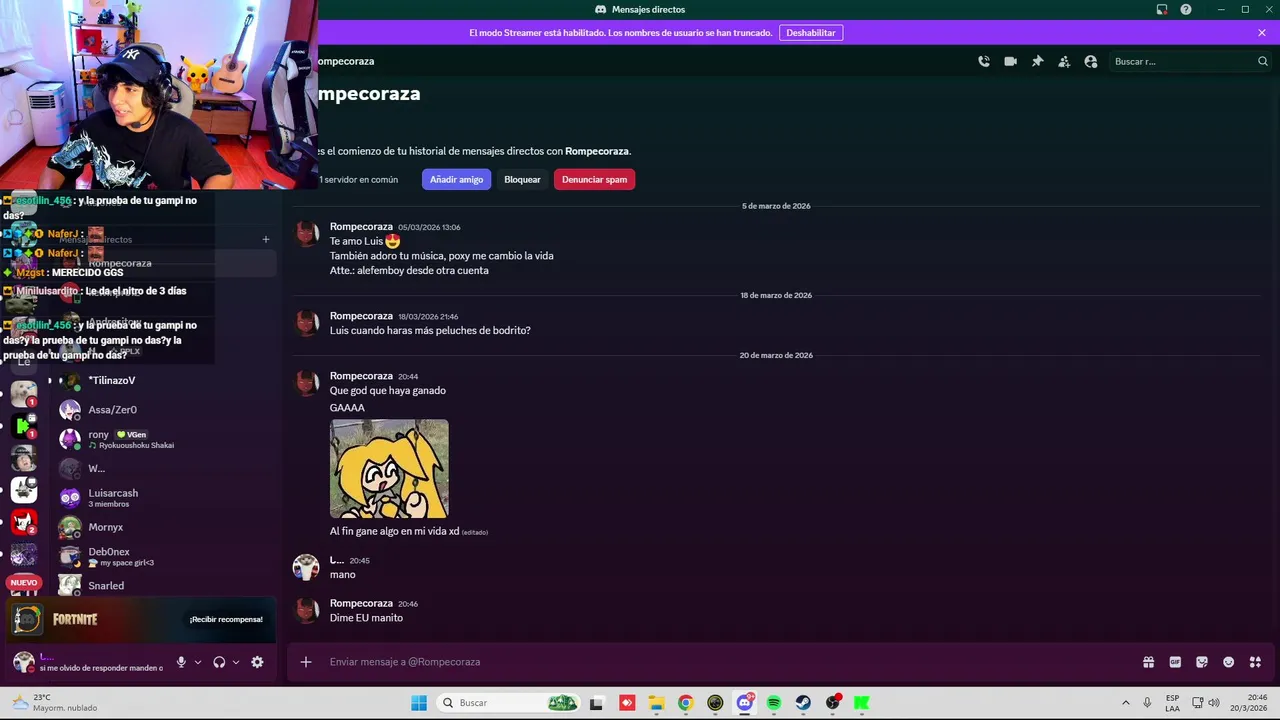Open the yellow cartoon character image attachment
Image resolution: width=1280 pixels, height=720 pixels.
389,468
